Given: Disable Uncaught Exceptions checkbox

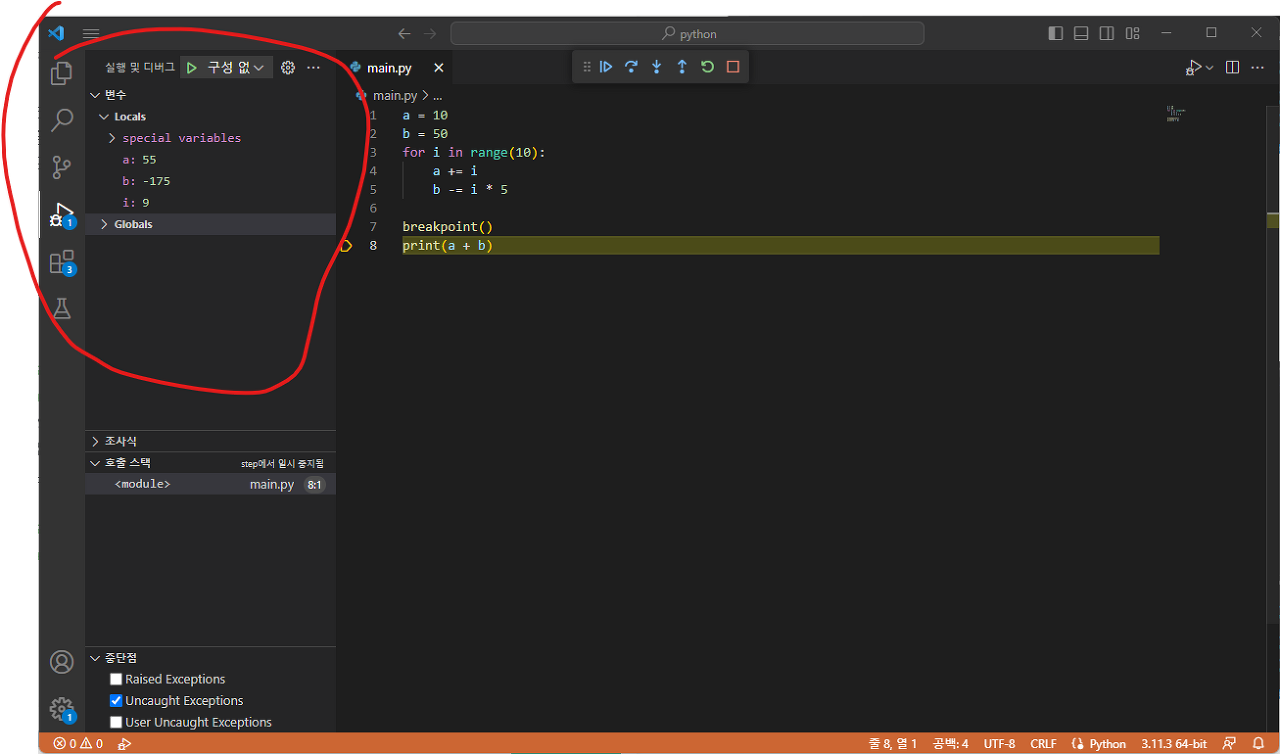Looking at the screenshot, I should (x=116, y=701).
